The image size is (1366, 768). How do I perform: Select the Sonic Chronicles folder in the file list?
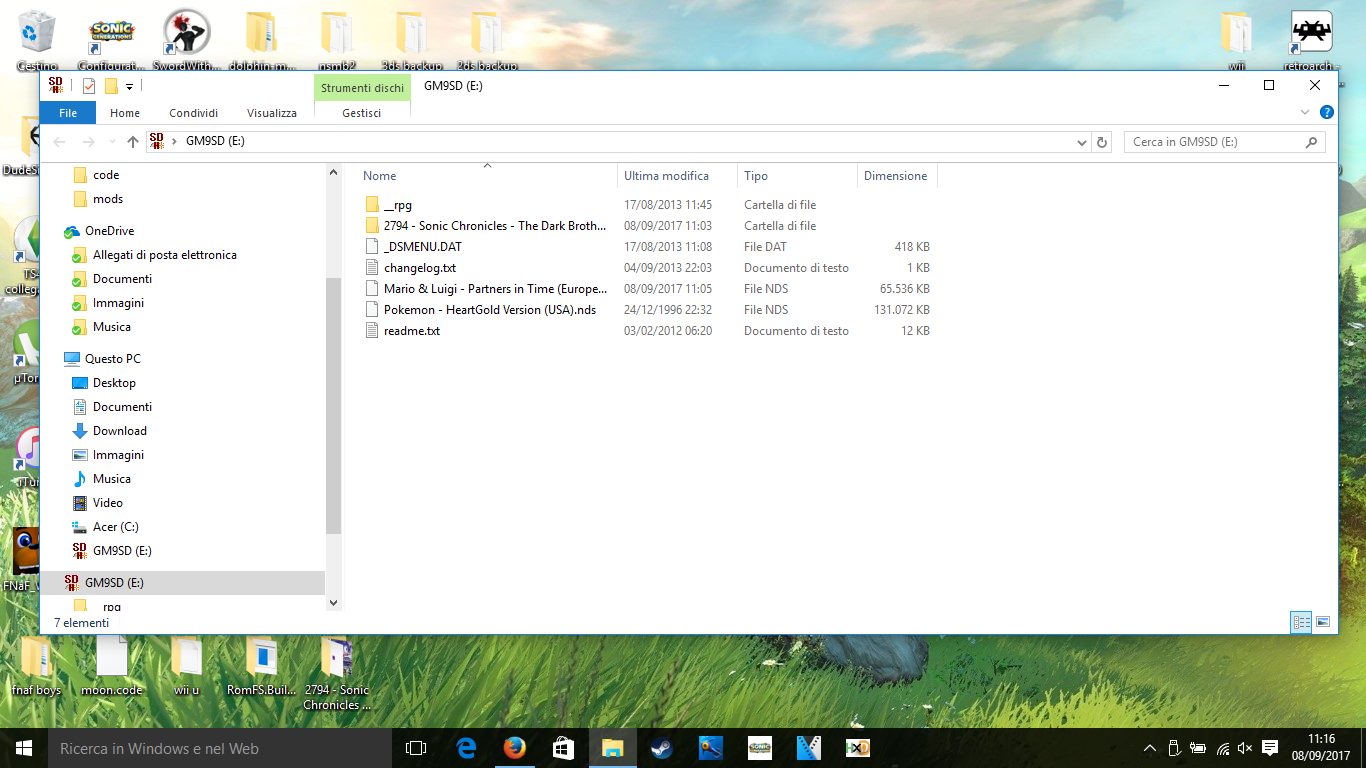[485, 226]
